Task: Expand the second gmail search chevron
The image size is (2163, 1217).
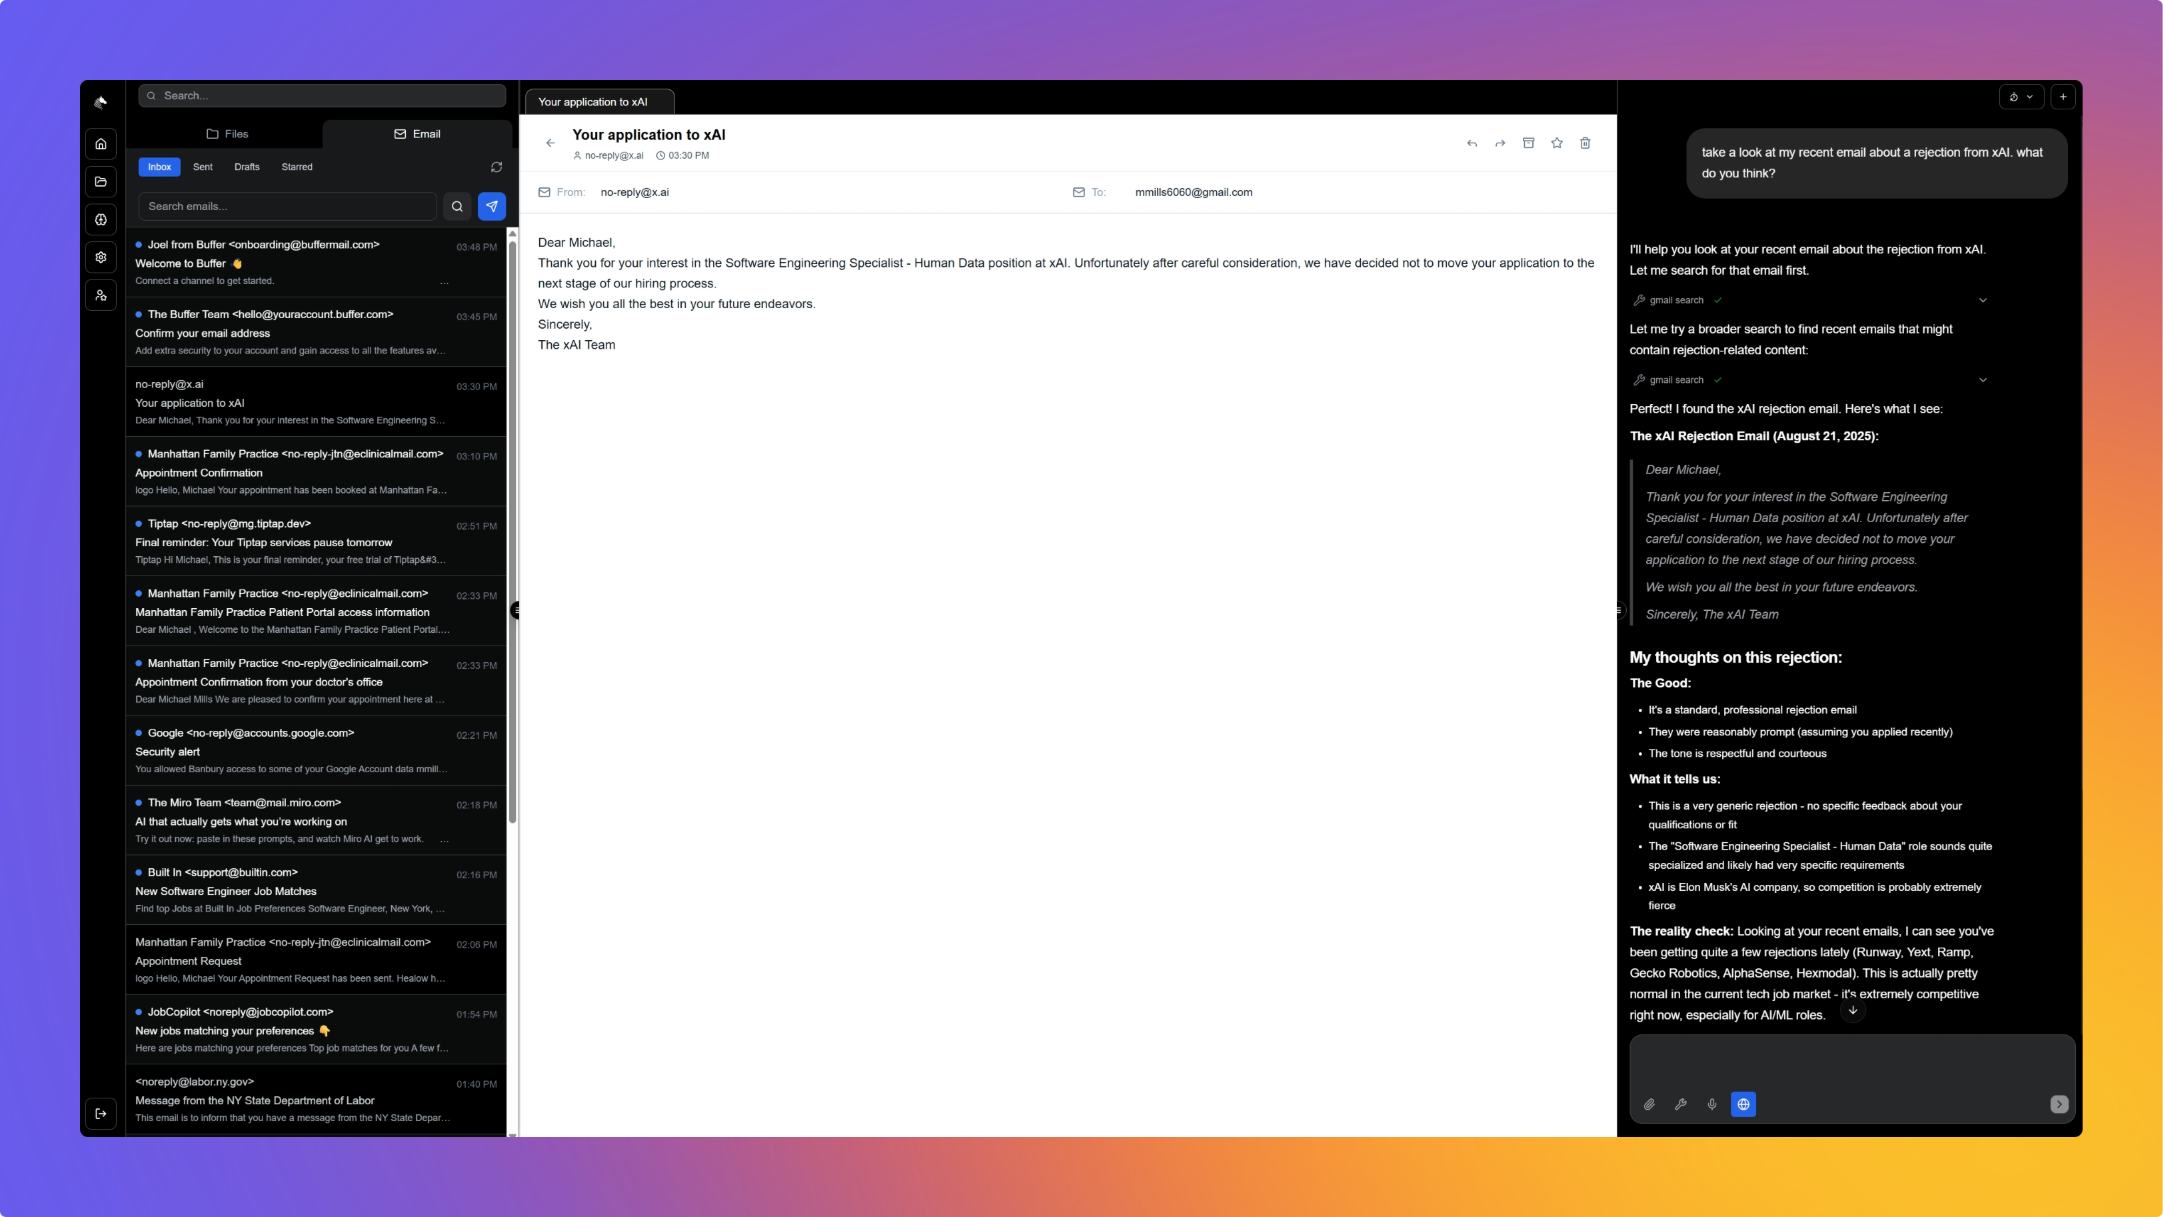Action: [x=1983, y=379]
